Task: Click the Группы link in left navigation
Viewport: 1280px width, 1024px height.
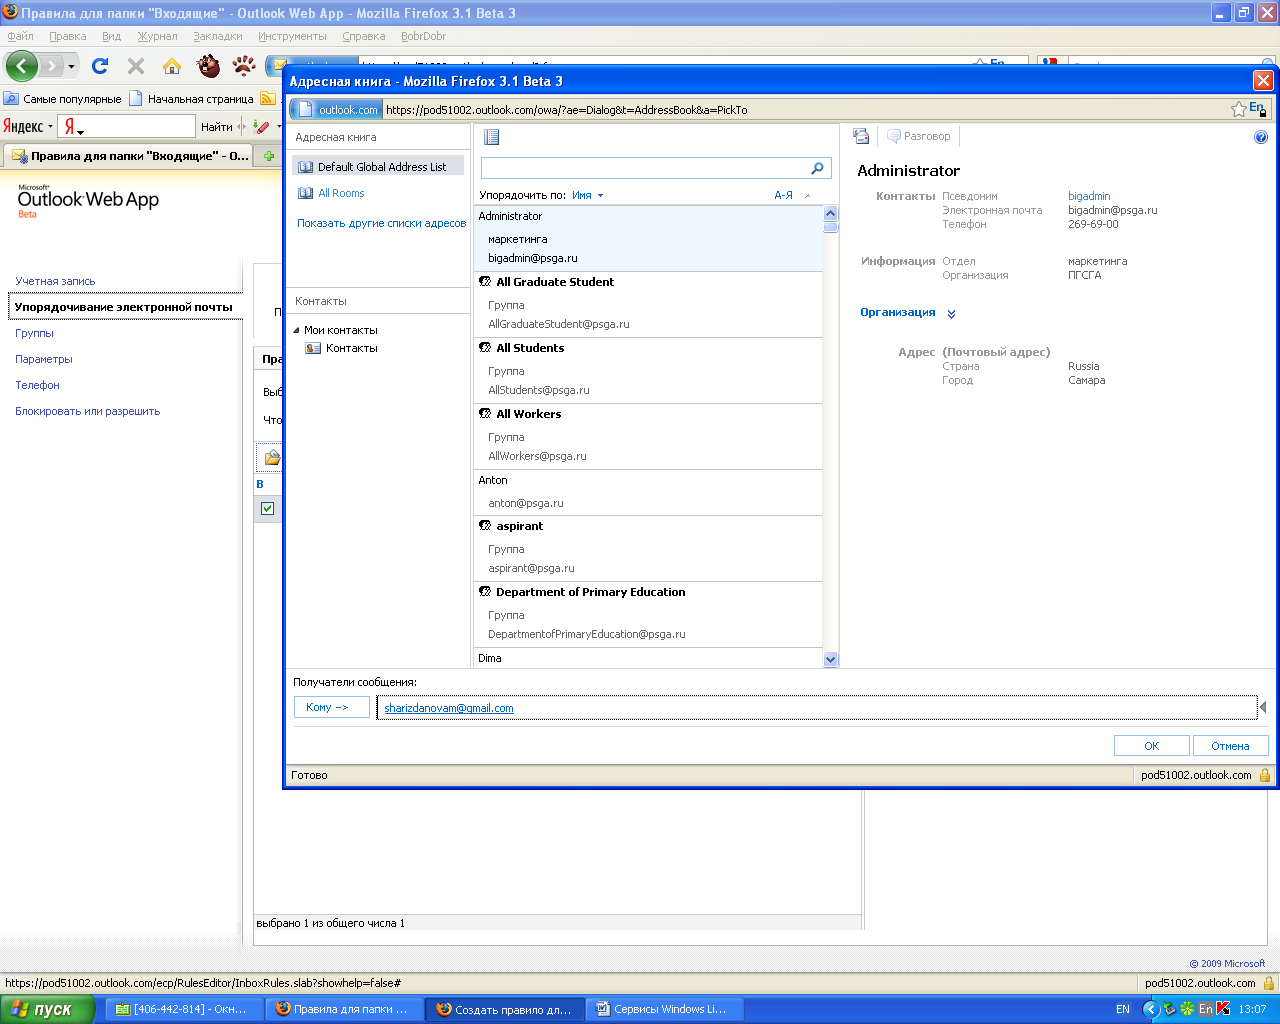Action: (34, 333)
